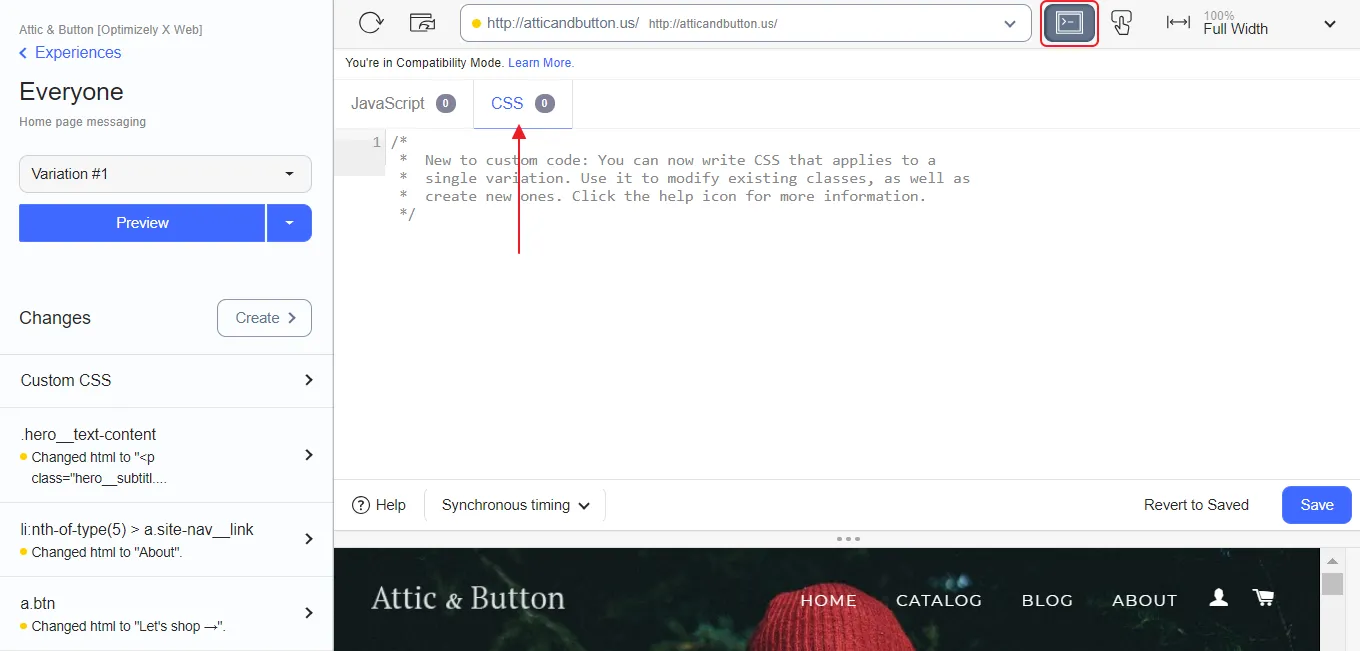The image size is (1360, 651).
Task: Open the switch page browser icon
Action: (x=423, y=22)
